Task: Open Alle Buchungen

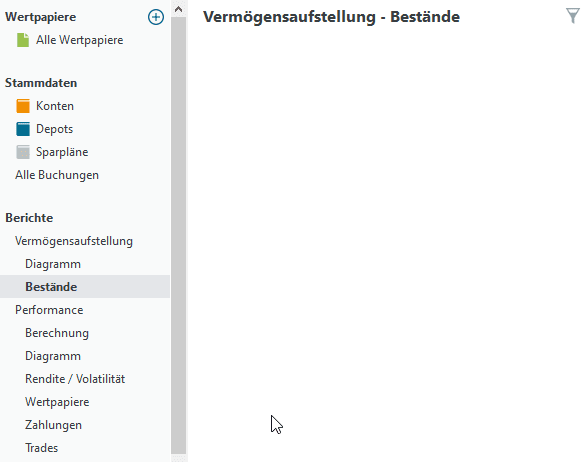Action: click(x=57, y=175)
